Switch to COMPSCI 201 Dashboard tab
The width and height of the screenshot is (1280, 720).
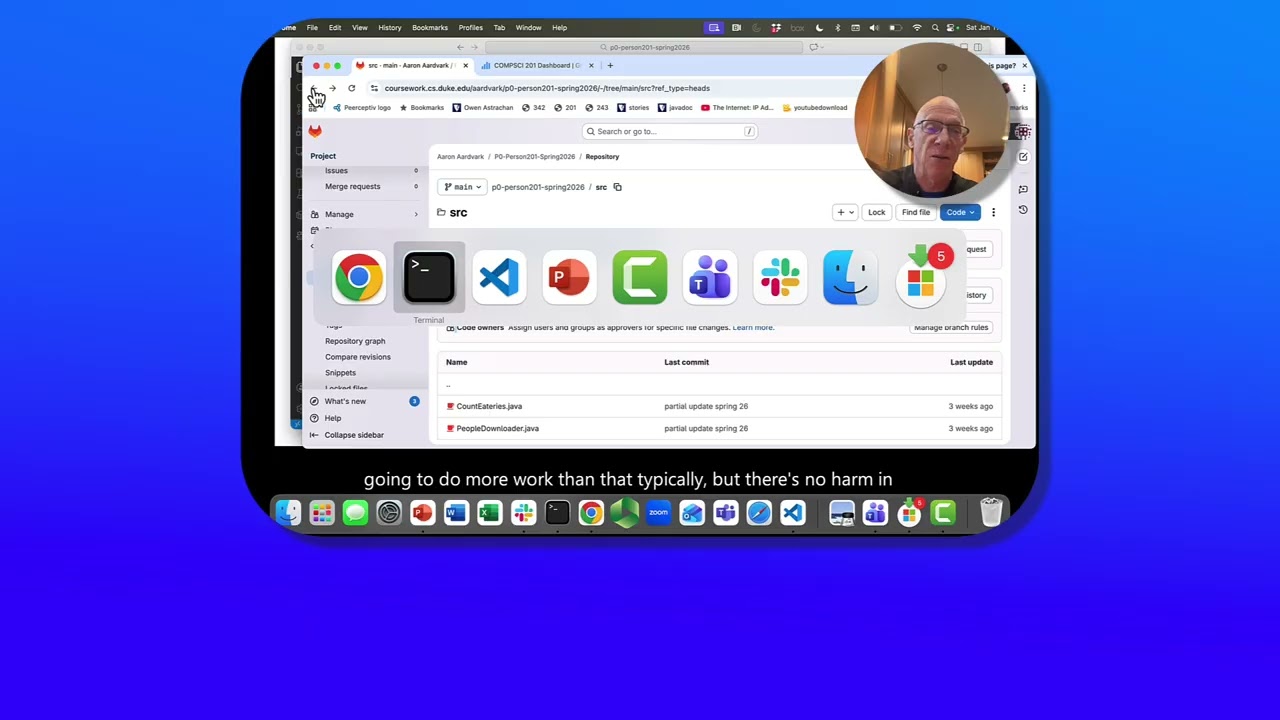[x=537, y=65]
